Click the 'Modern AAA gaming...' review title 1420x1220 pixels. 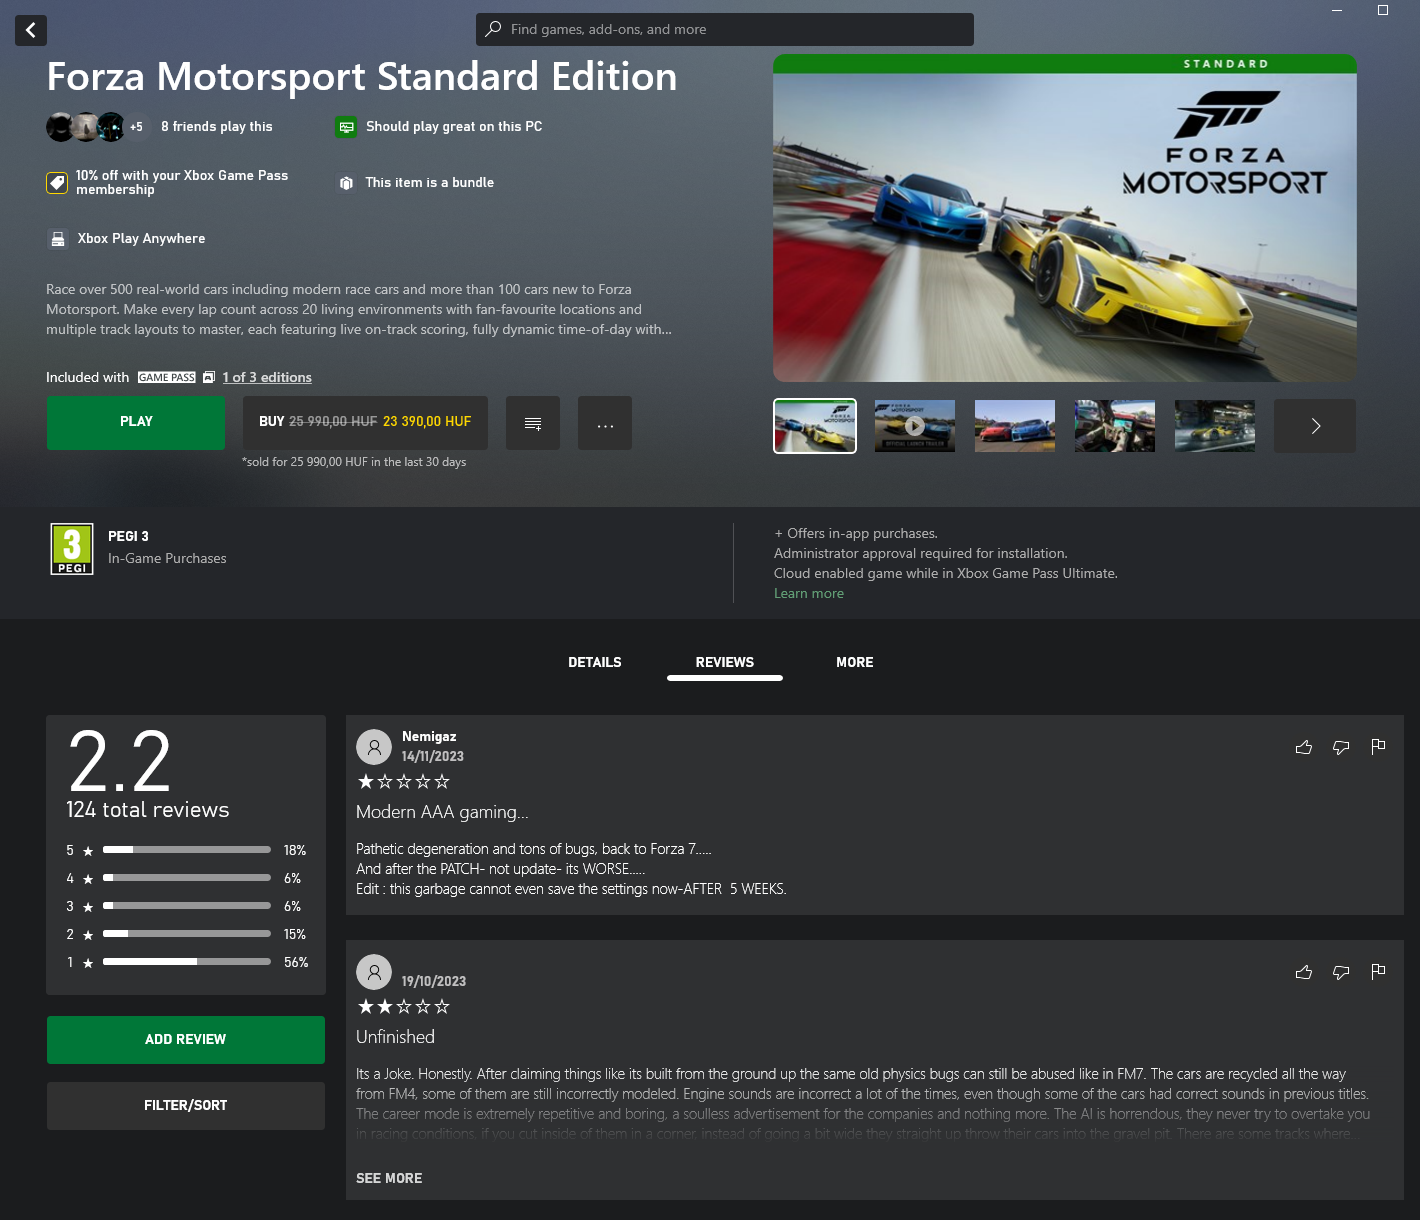(442, 812)
